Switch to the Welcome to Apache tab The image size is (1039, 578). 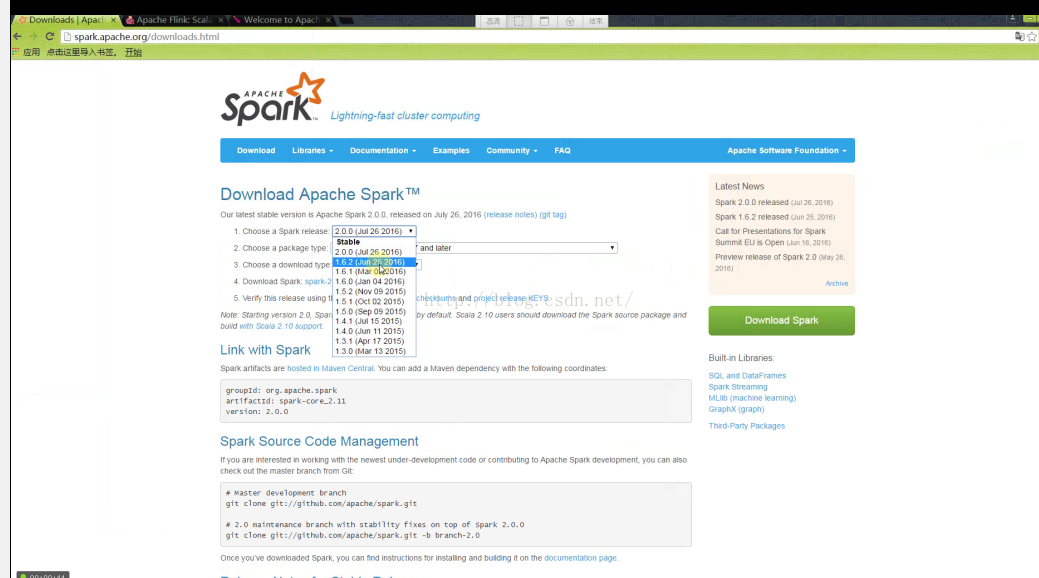click(281, 20)
